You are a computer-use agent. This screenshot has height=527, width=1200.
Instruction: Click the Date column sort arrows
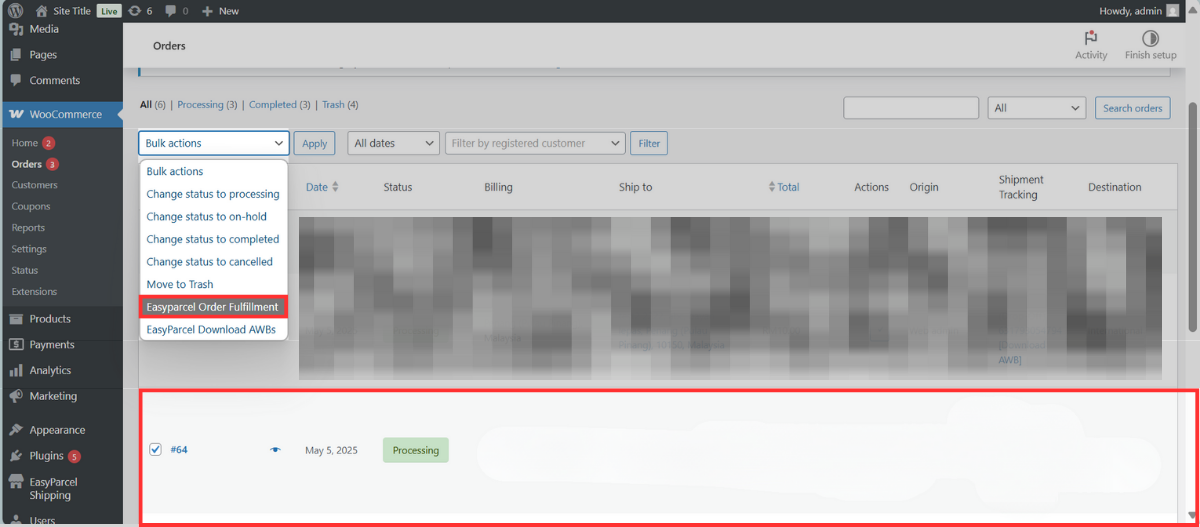(335, 187)
